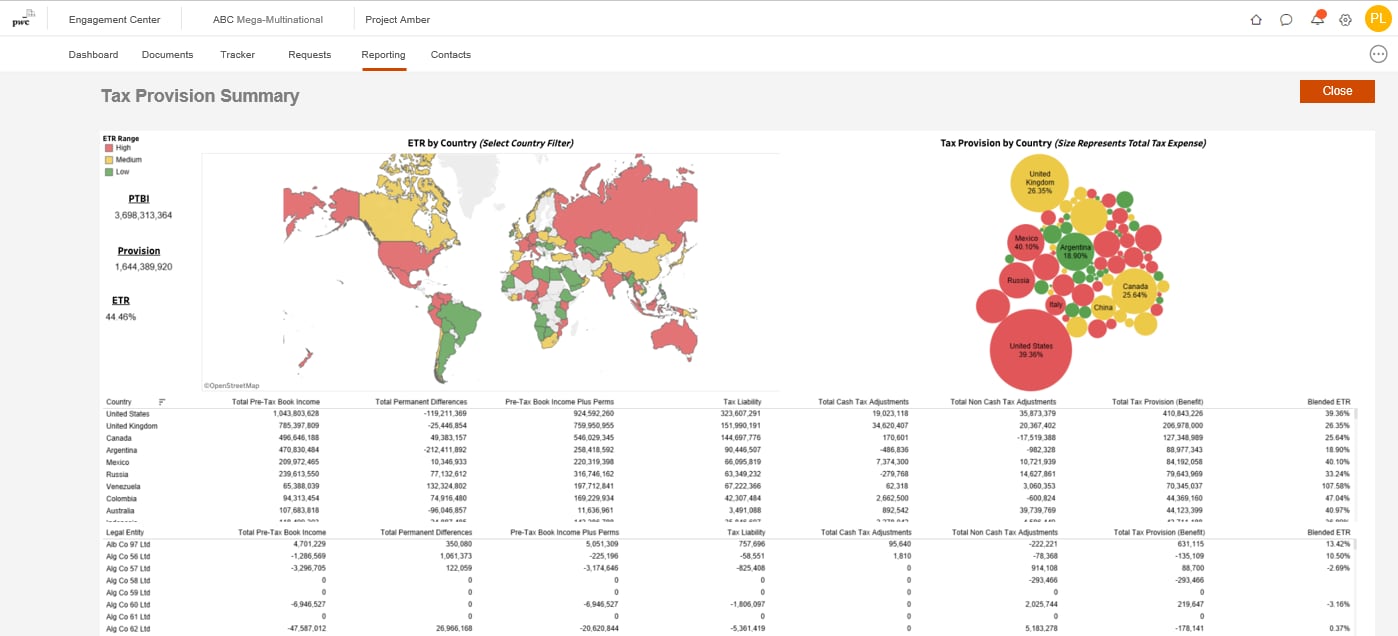Click the PL user avatar
This screenshot has width=1398, height=636.
[x=1378, y=19]
